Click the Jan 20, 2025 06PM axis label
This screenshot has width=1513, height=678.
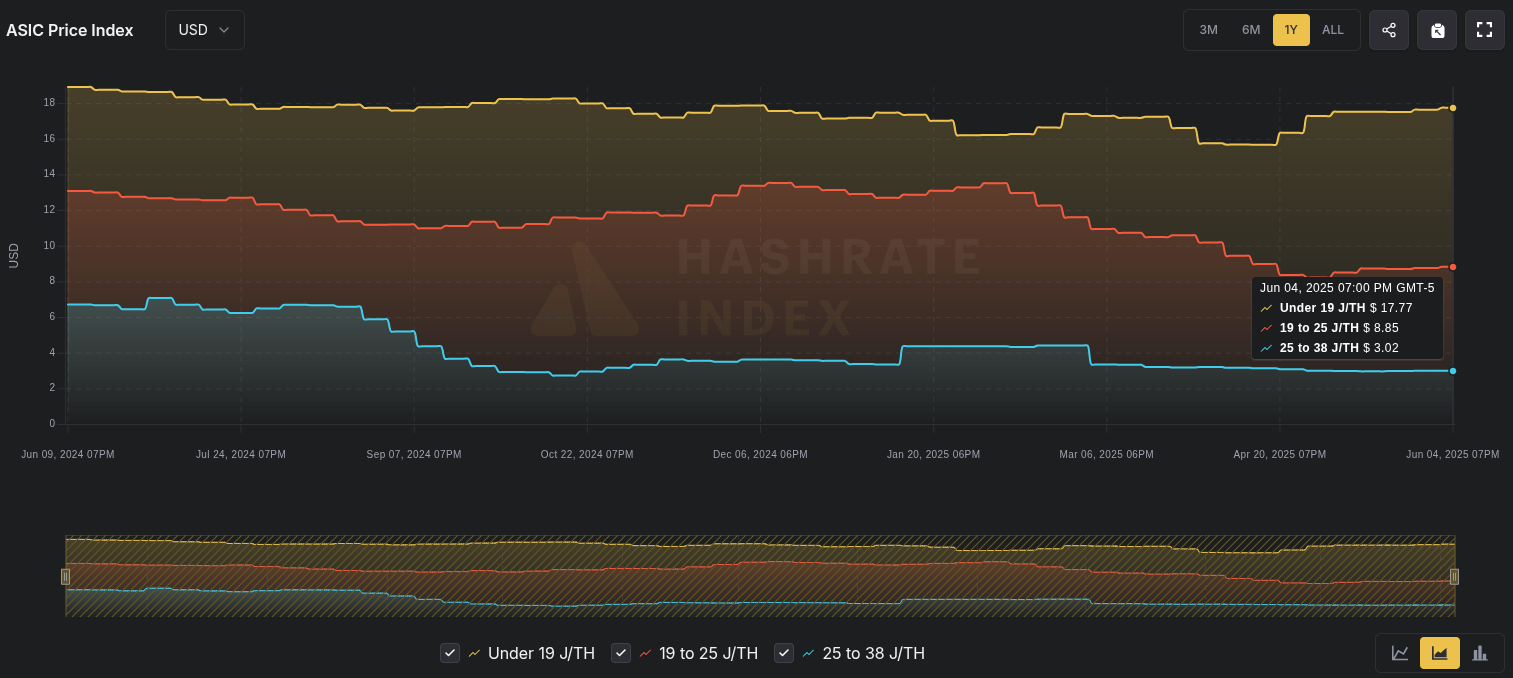[933, 454]
